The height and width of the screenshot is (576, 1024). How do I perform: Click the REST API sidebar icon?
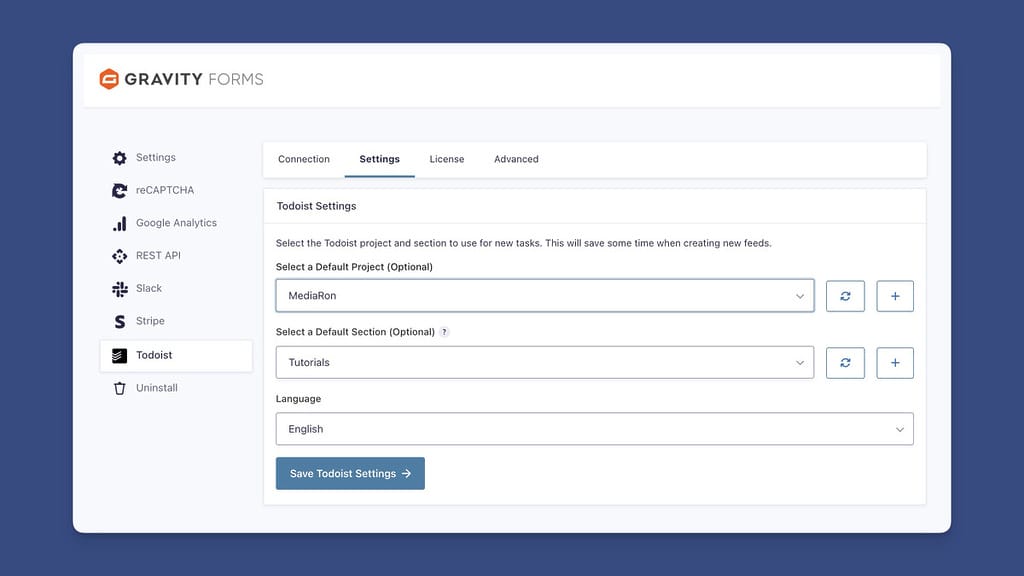click(x=119, y=256)
